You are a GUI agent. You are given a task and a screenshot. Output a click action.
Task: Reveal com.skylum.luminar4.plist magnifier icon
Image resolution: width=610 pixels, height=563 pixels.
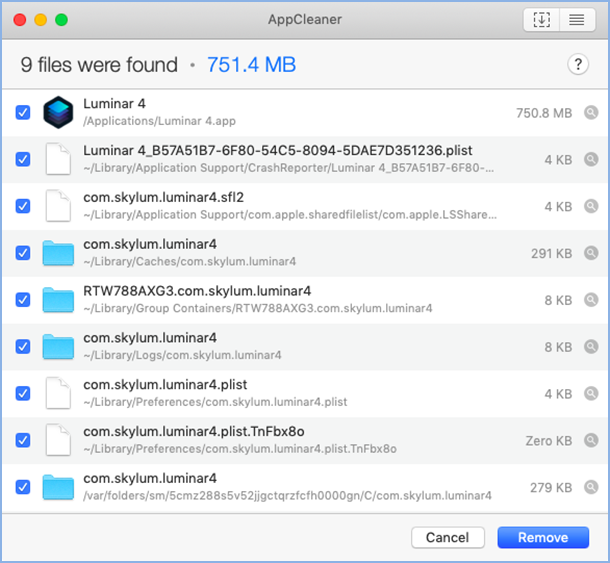coord(591,393)
